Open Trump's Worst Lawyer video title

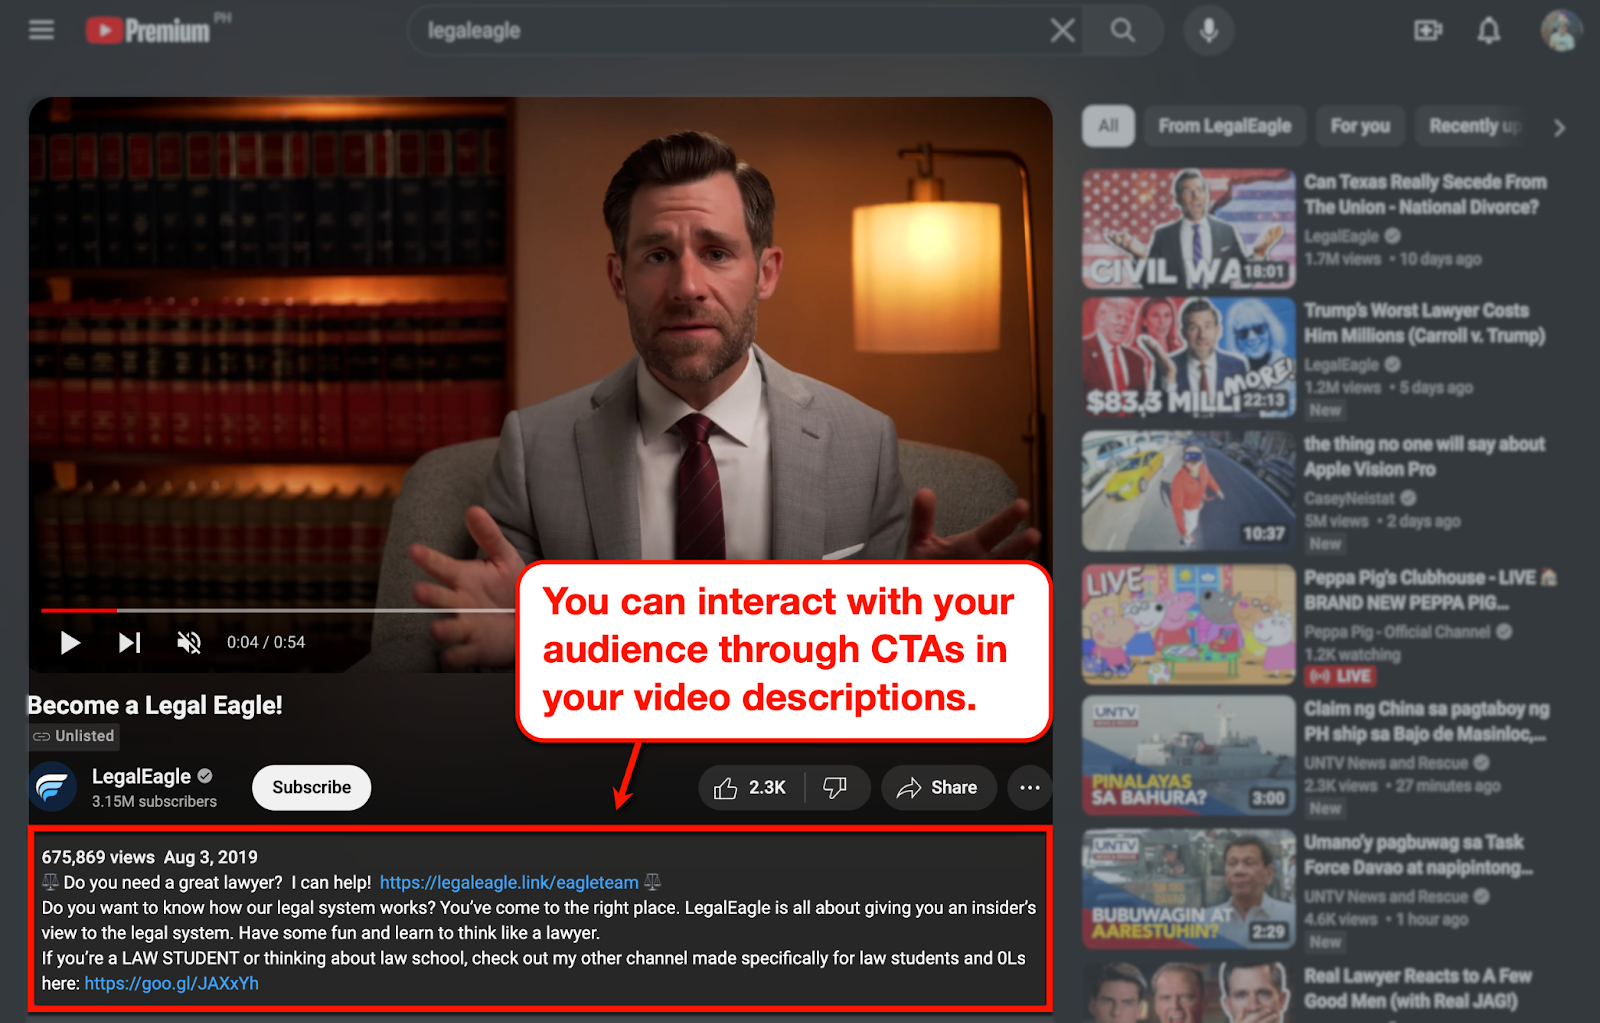[1424, 323]
